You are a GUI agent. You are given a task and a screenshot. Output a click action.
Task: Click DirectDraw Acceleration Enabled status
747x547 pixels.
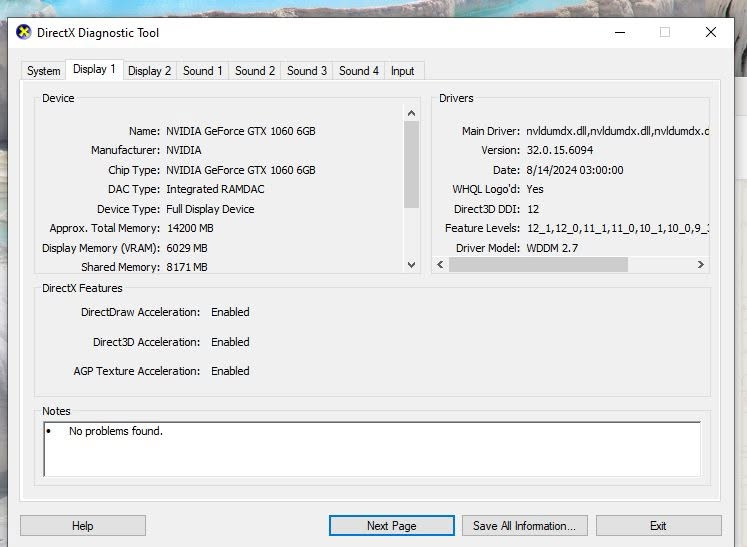[231, 312]
